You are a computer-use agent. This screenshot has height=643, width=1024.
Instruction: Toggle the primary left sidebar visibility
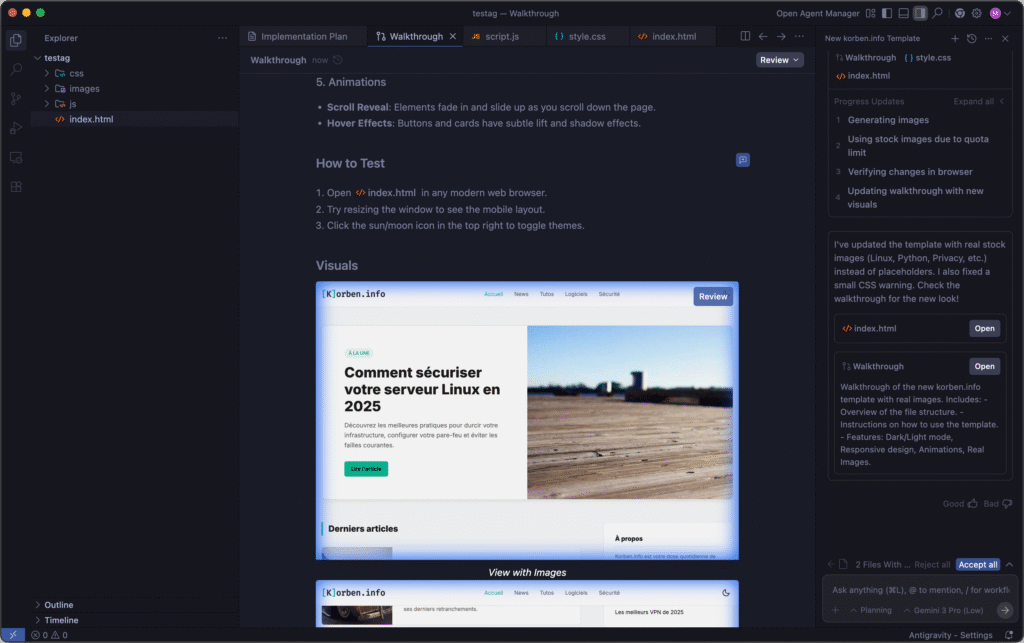click(x=886, y=13)
